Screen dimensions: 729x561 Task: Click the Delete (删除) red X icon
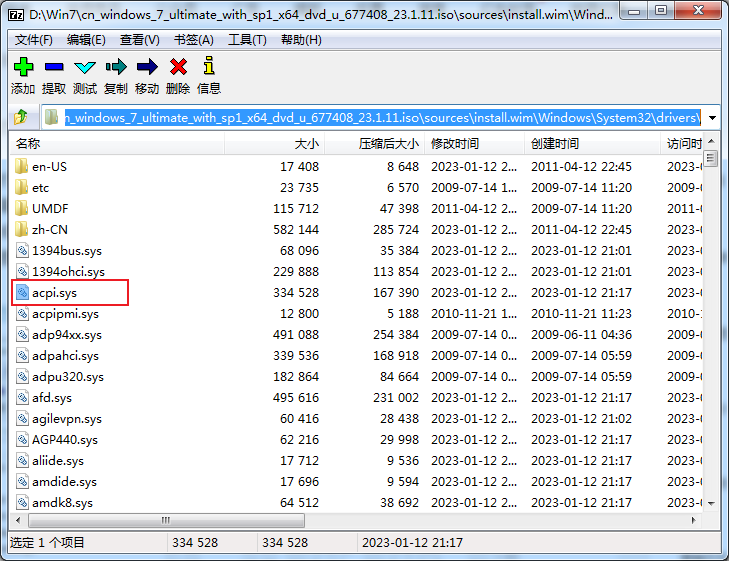point(178,67)
